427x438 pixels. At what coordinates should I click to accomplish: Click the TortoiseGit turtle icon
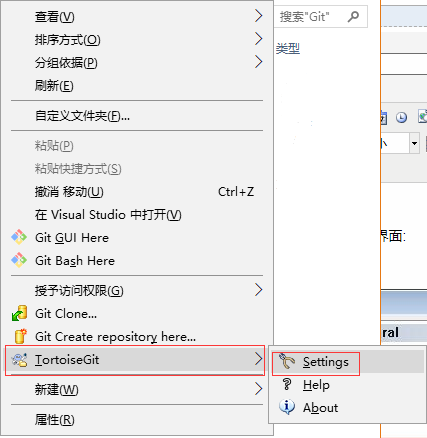[x=19, y=360]
